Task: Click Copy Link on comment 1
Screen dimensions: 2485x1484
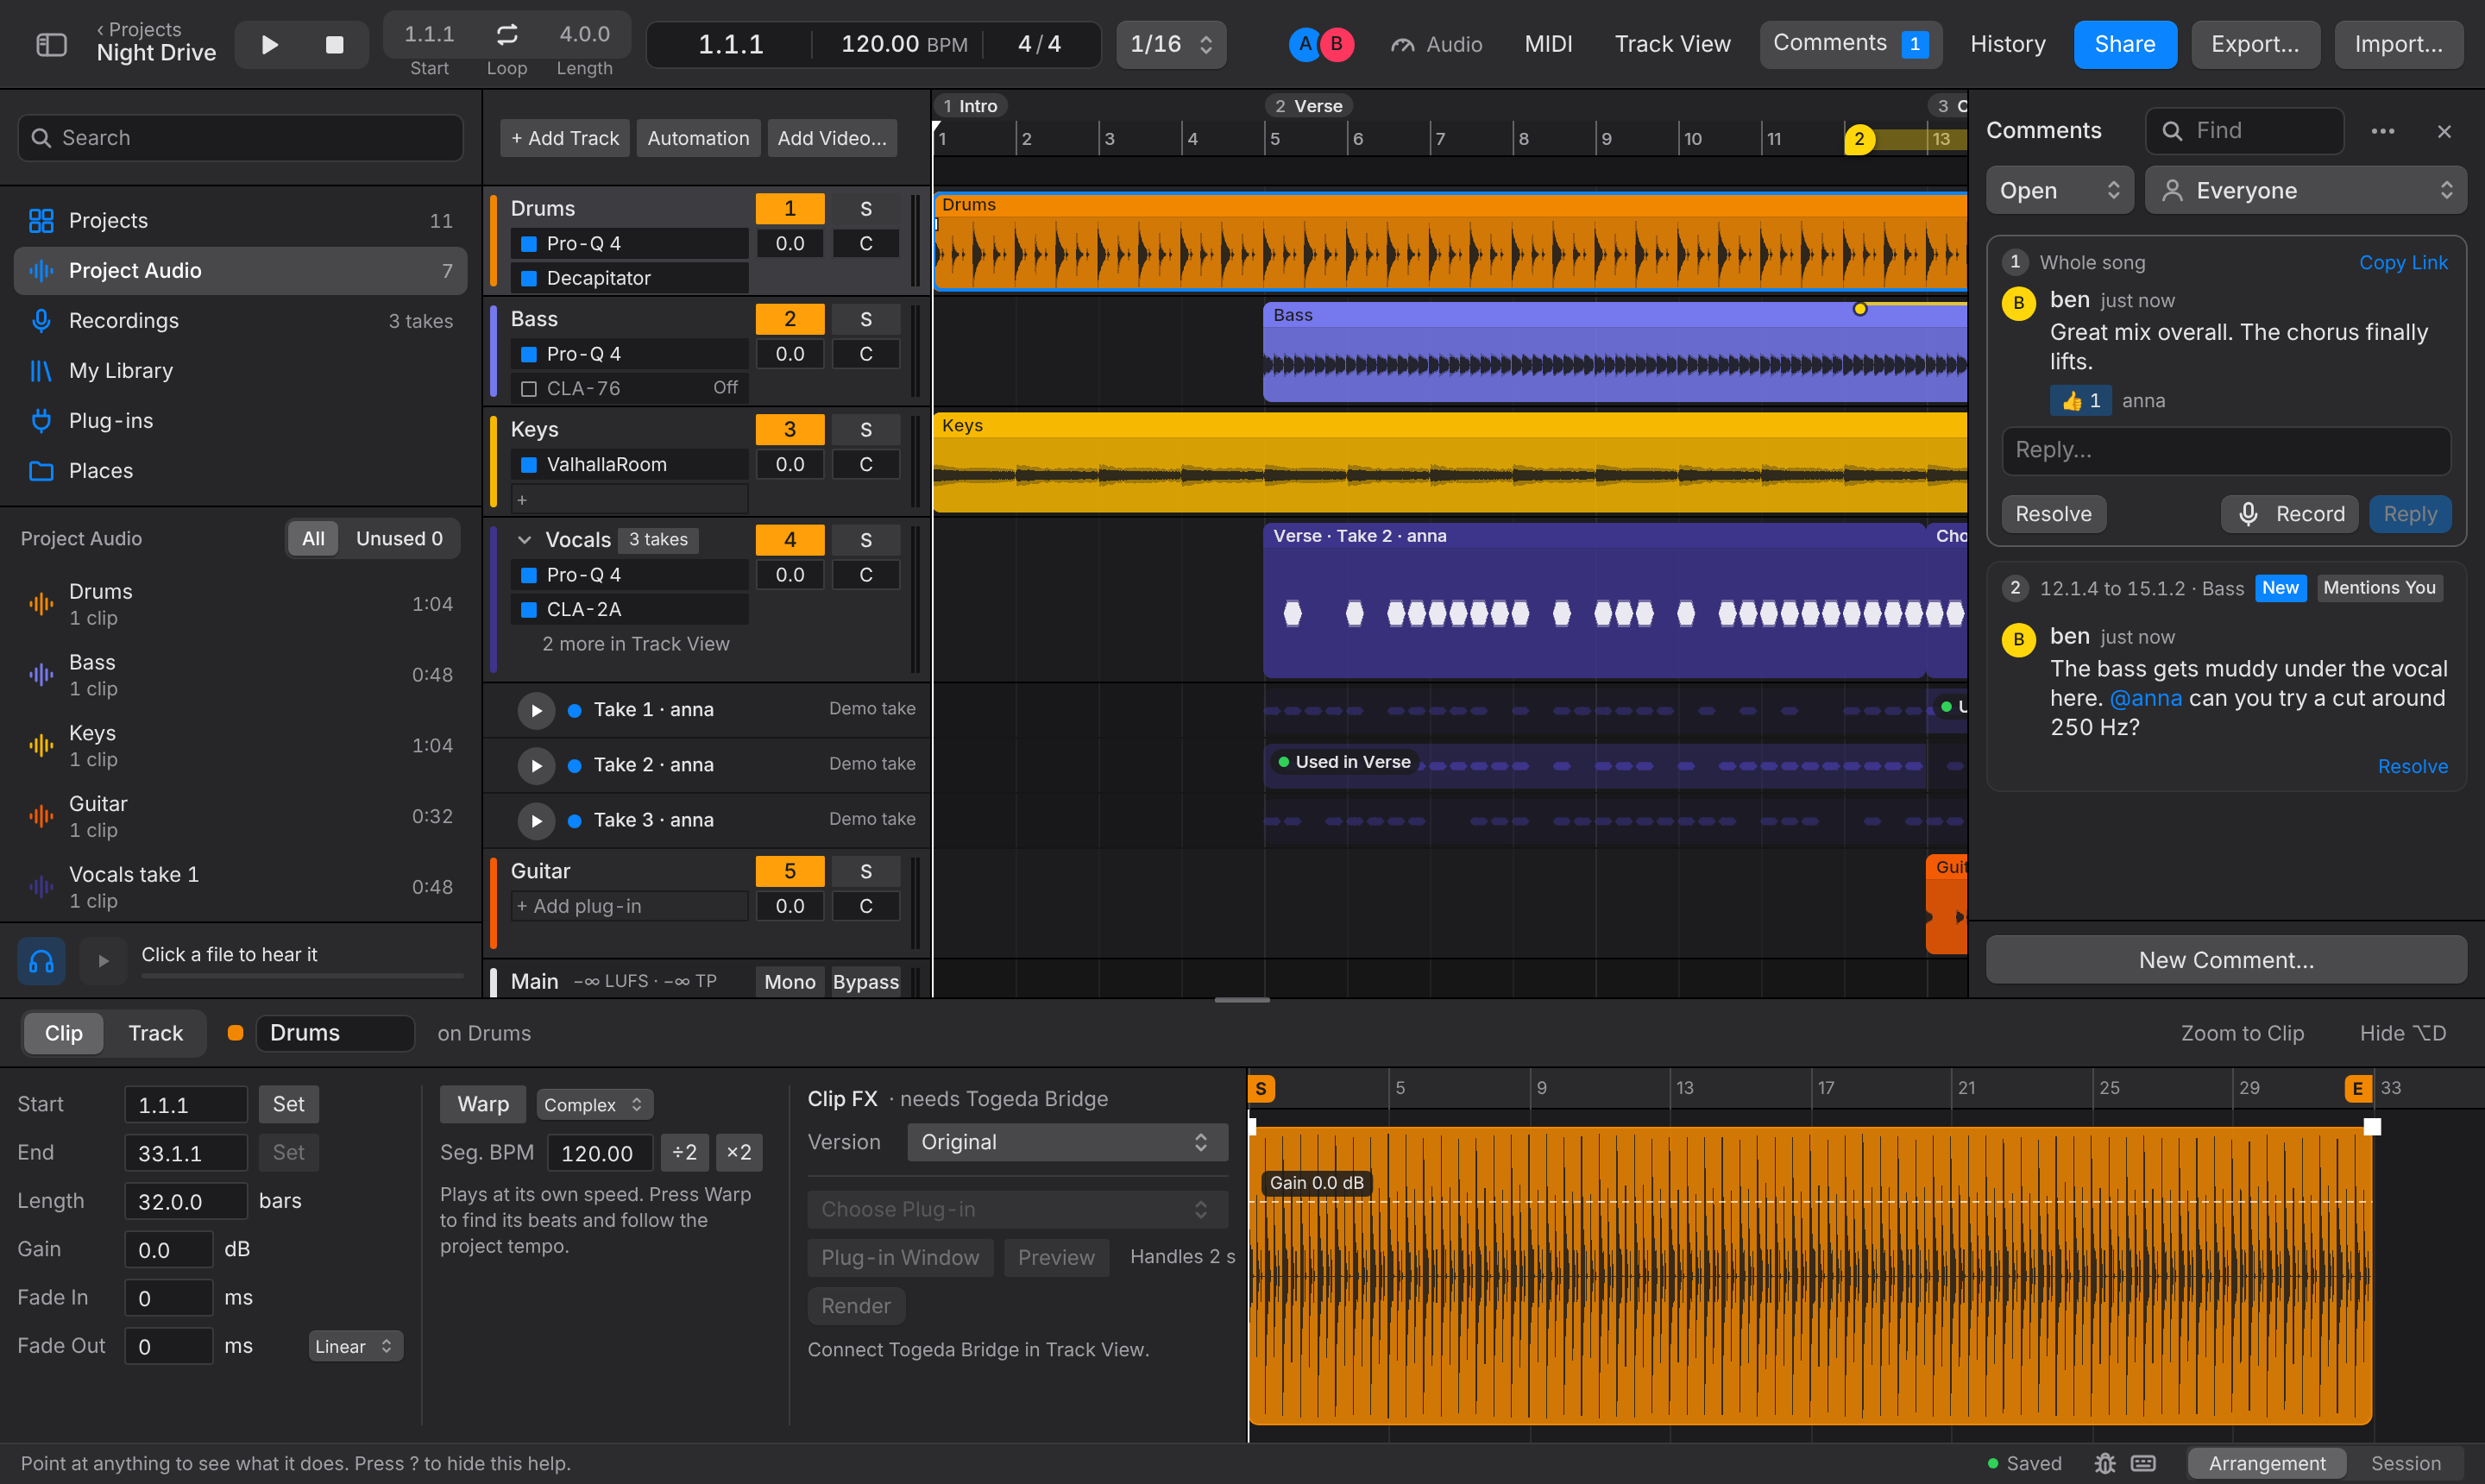Action: (2403, 262)
